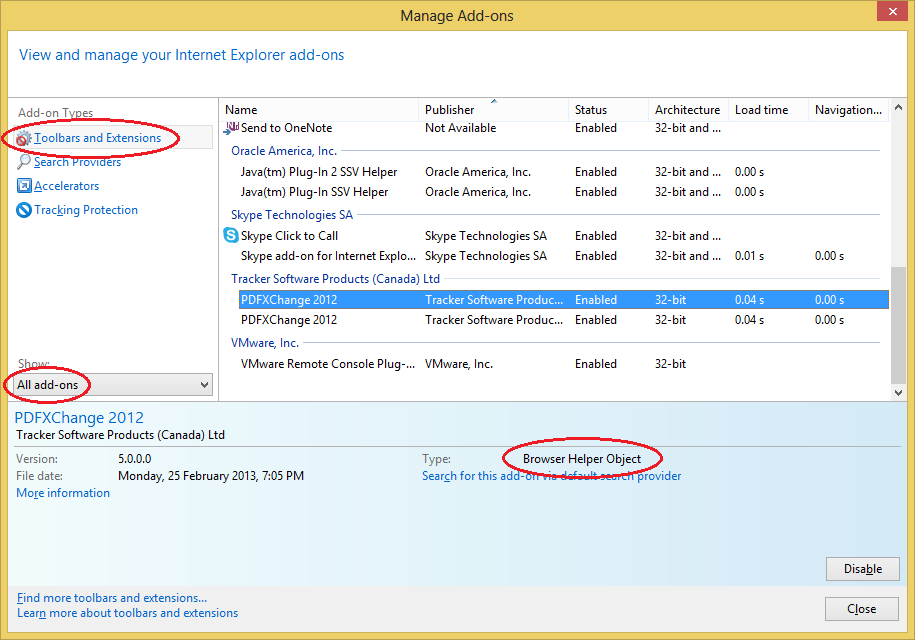
Task: Select the highlighted PDFXChange 2012 row
Action: [x=564, y=299]
